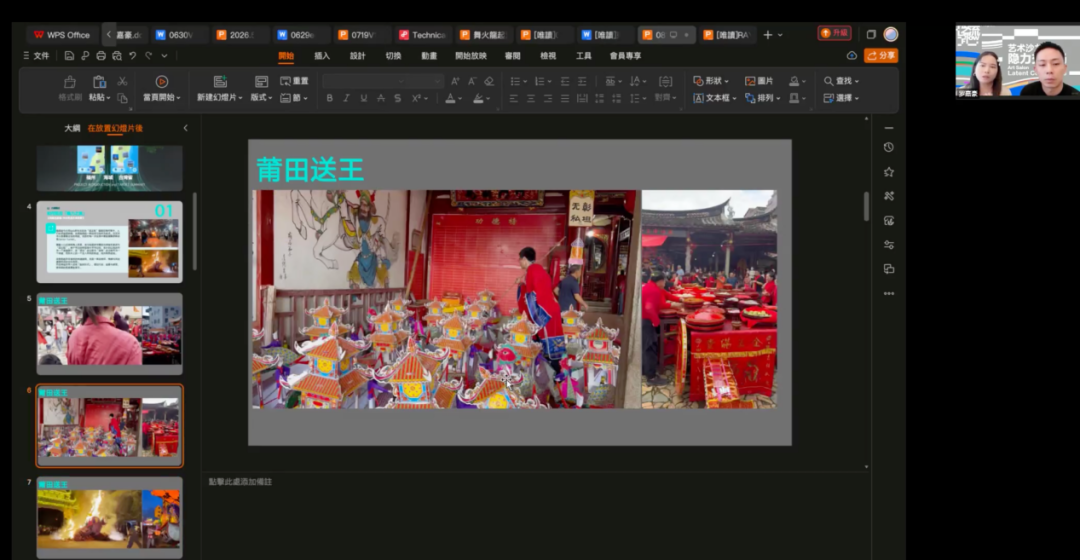Click the WPS Office home tab
This screenshot has height=560, width=1080.
[x=62, y=34]
